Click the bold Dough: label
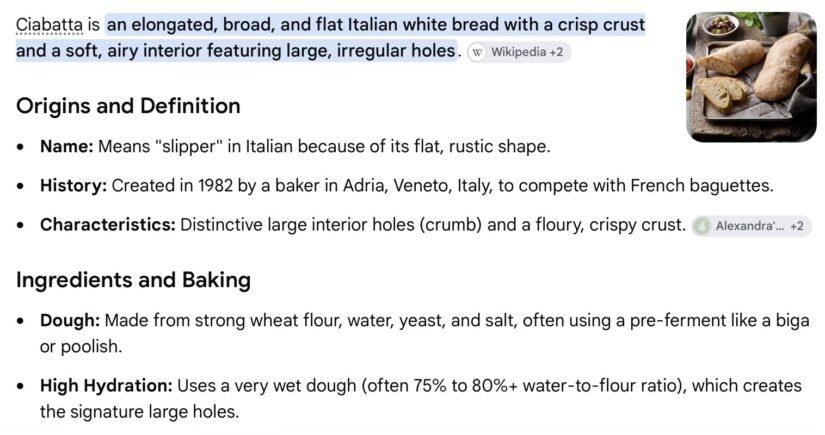This screenshot has height=435, width=825. coord(70,320)
